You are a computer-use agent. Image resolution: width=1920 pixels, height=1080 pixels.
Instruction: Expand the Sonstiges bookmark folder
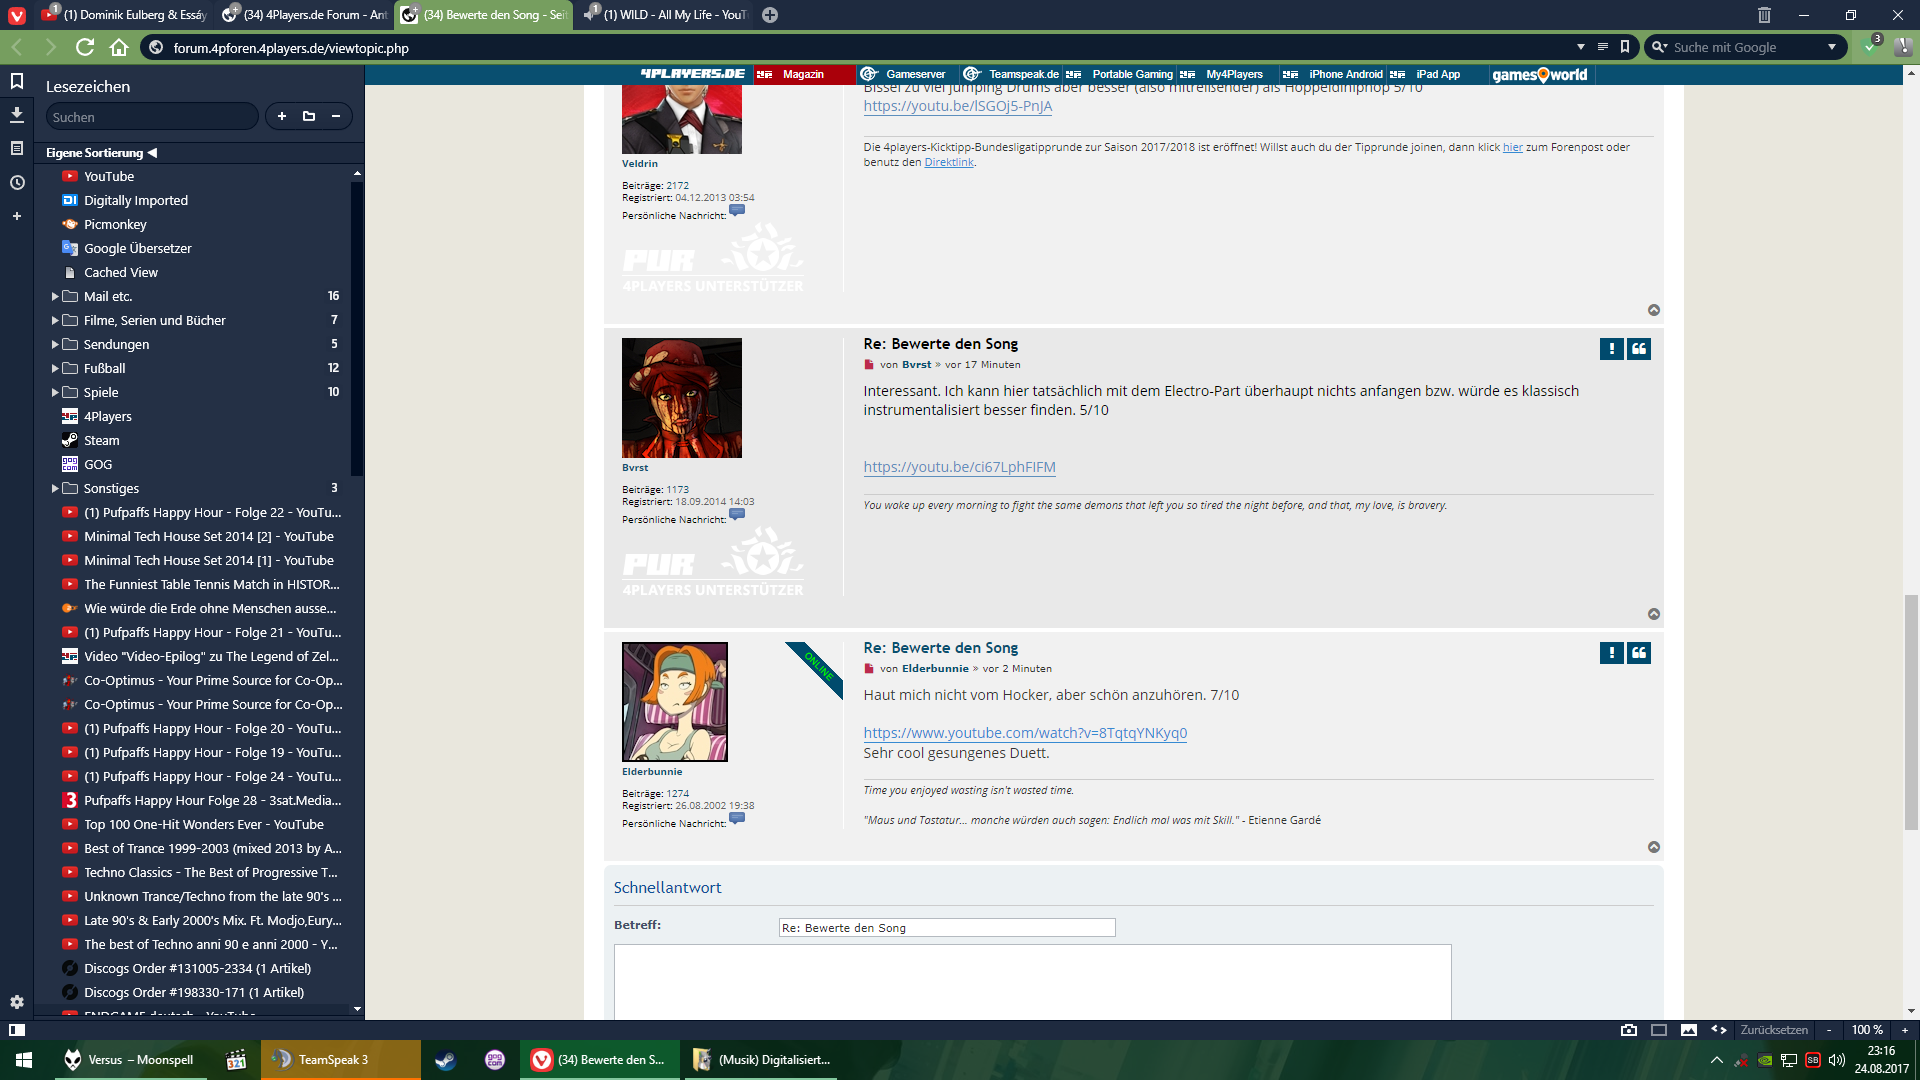(x=55, y=488)
